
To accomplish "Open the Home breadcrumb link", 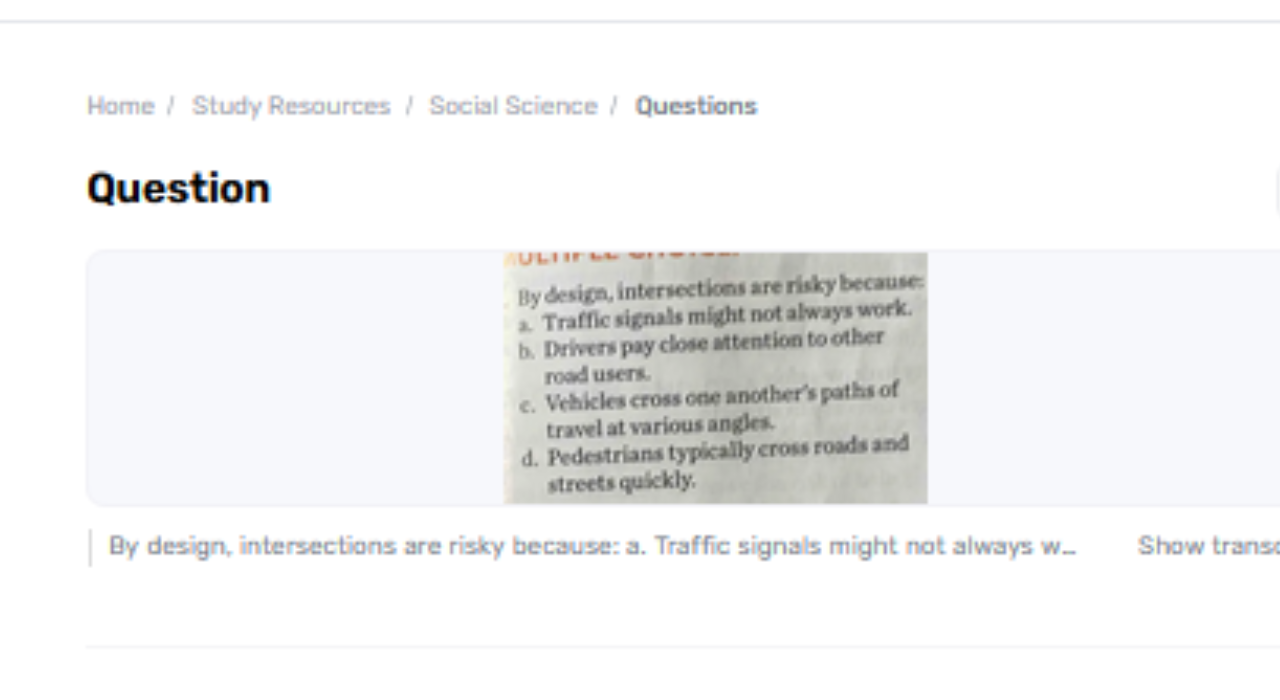I will click(x=119, y=105).
